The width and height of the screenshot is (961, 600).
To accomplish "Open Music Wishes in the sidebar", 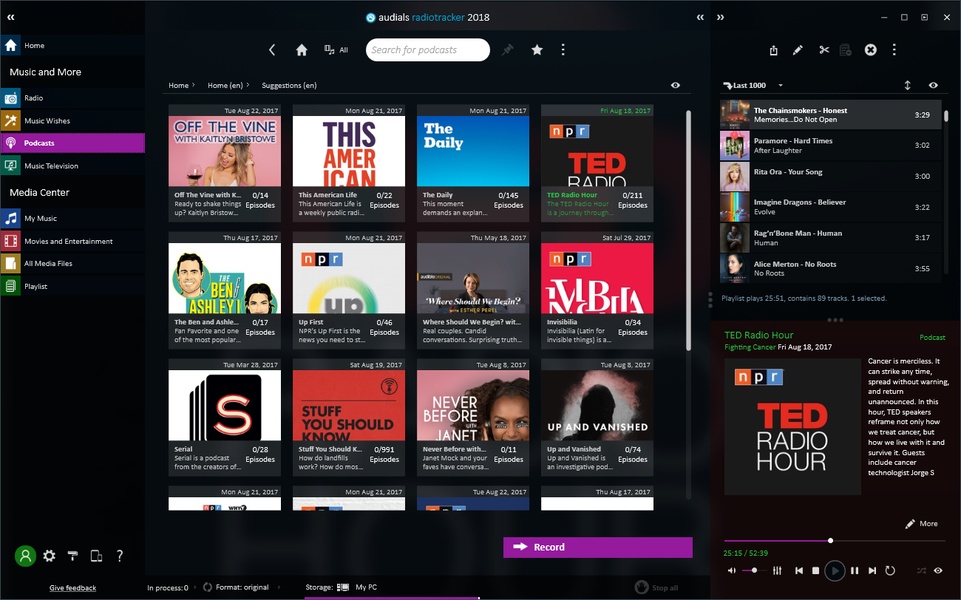I will click(47, 121).
